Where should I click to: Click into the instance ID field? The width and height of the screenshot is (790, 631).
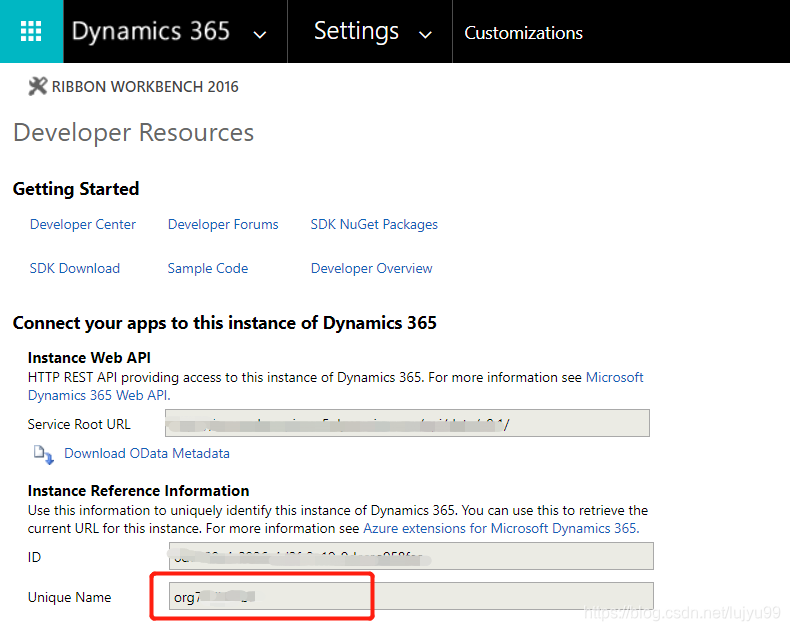click(x=411, y=556)
